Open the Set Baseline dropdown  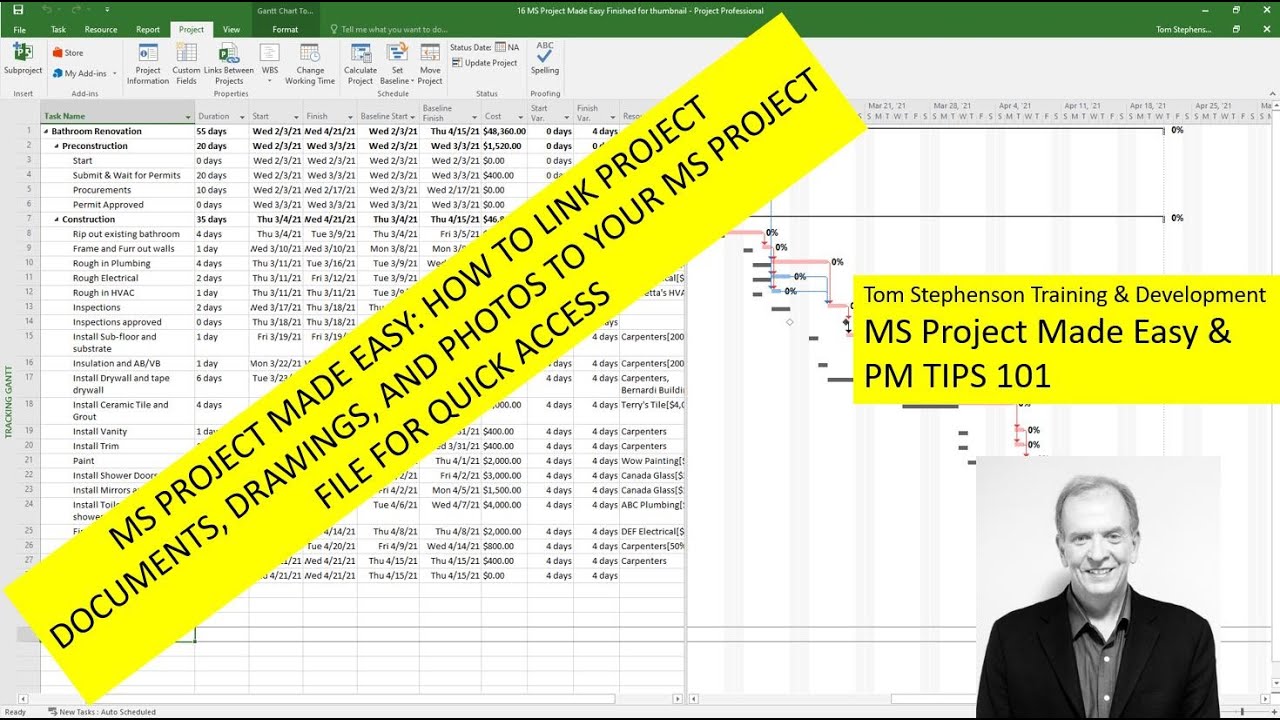point(397,64)
